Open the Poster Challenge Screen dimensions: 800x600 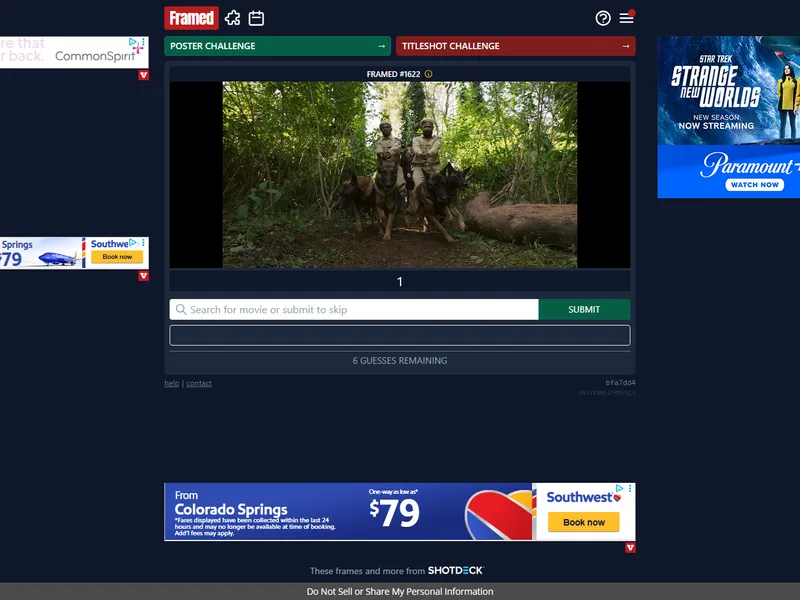[278, 46]
